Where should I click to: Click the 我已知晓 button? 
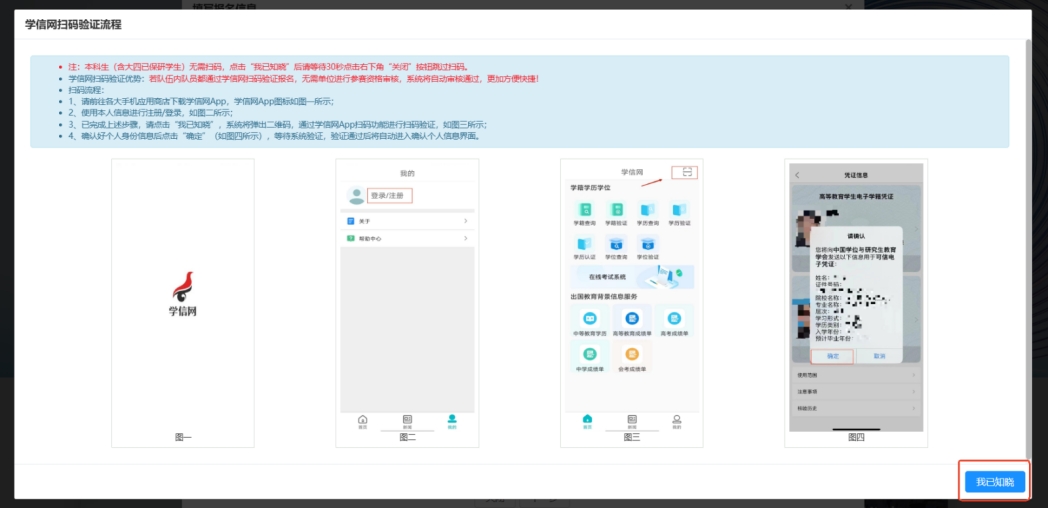(994, 482)
